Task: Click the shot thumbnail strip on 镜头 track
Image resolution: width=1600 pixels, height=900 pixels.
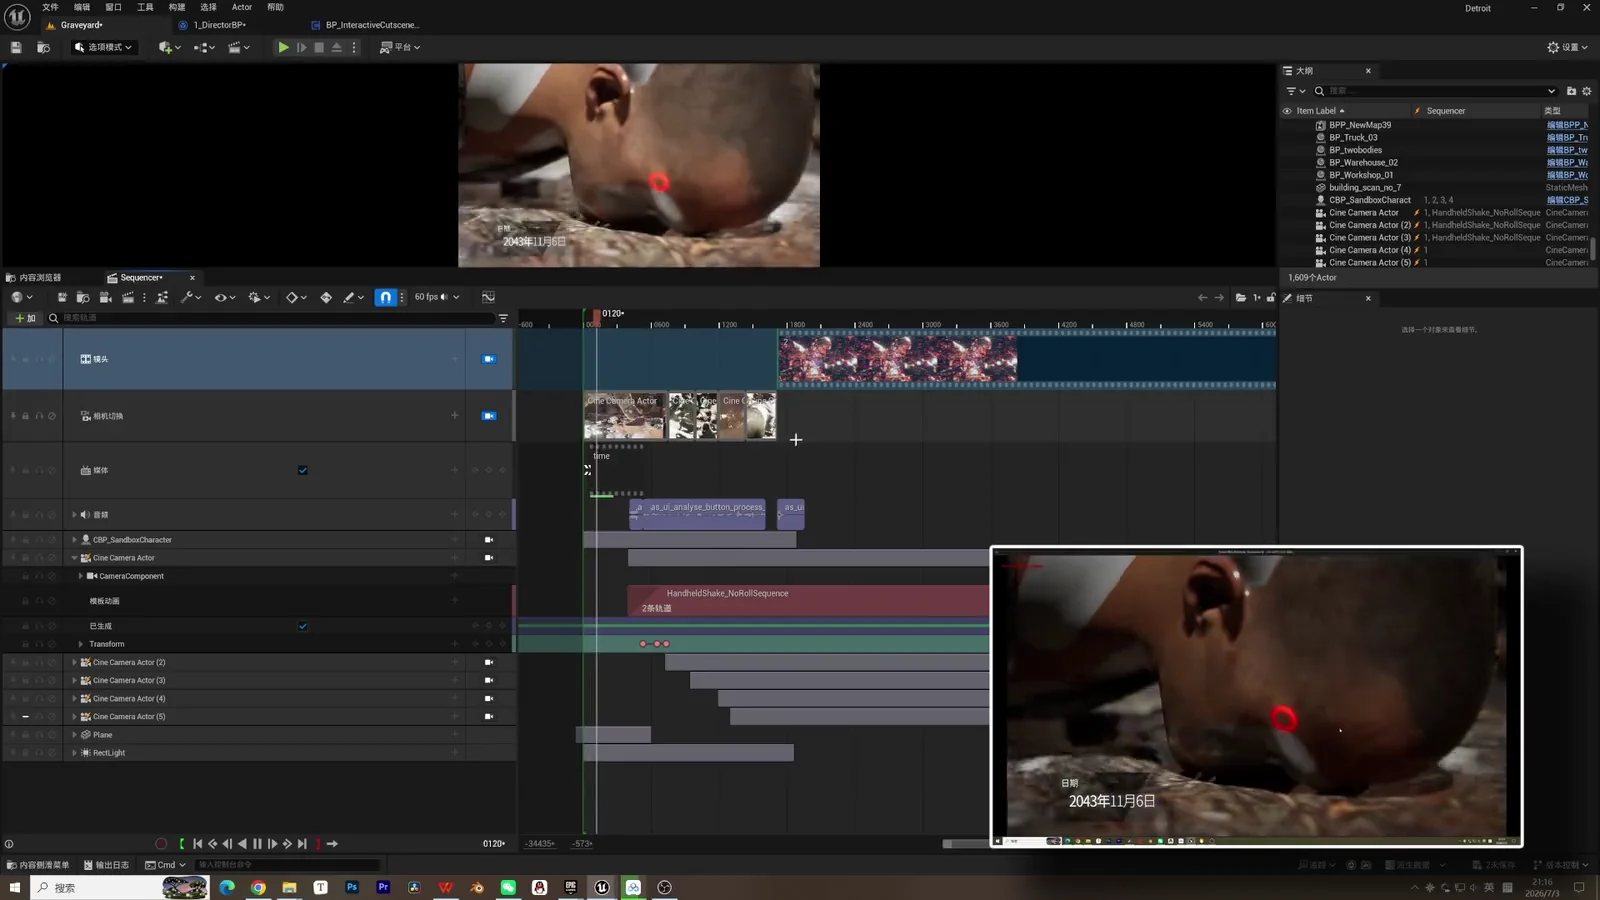Action: click(x=898, y=359)
